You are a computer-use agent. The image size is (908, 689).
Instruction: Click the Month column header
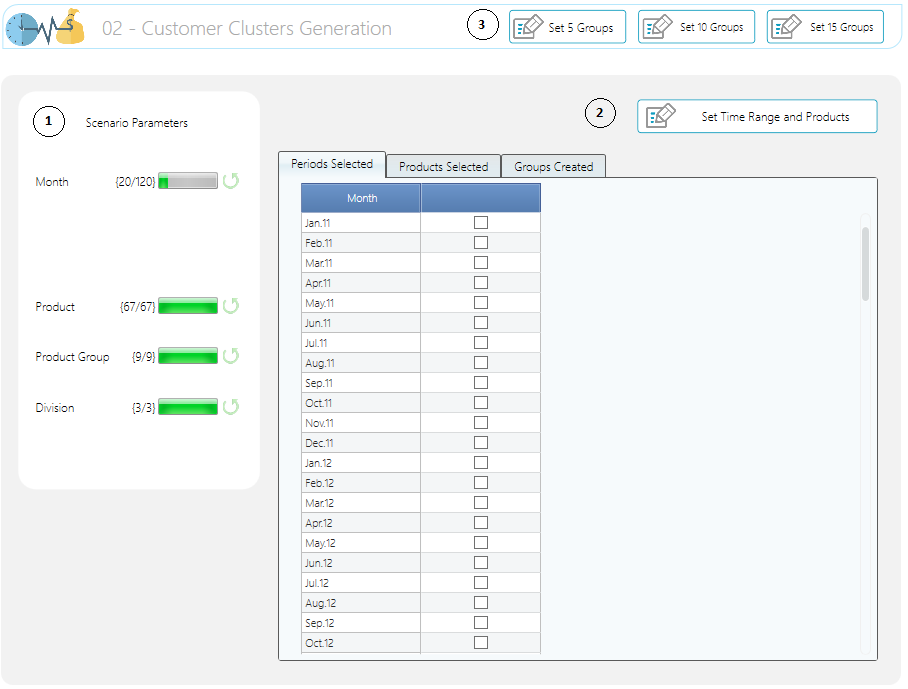click(x=362, y=198)
